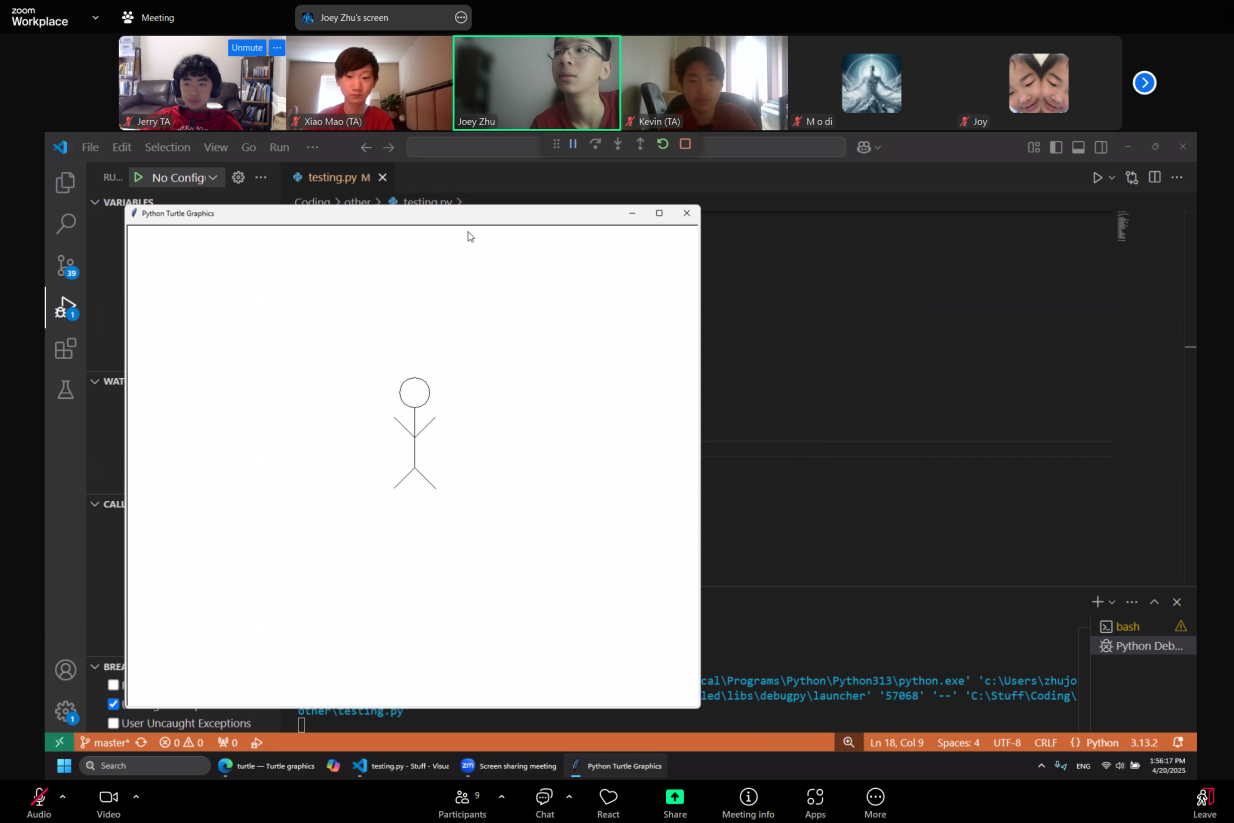This screenshot has width=1234, height=823.
Task: Toggle the User Uncaught Exceptions checkbox
Action: (113, 723)
